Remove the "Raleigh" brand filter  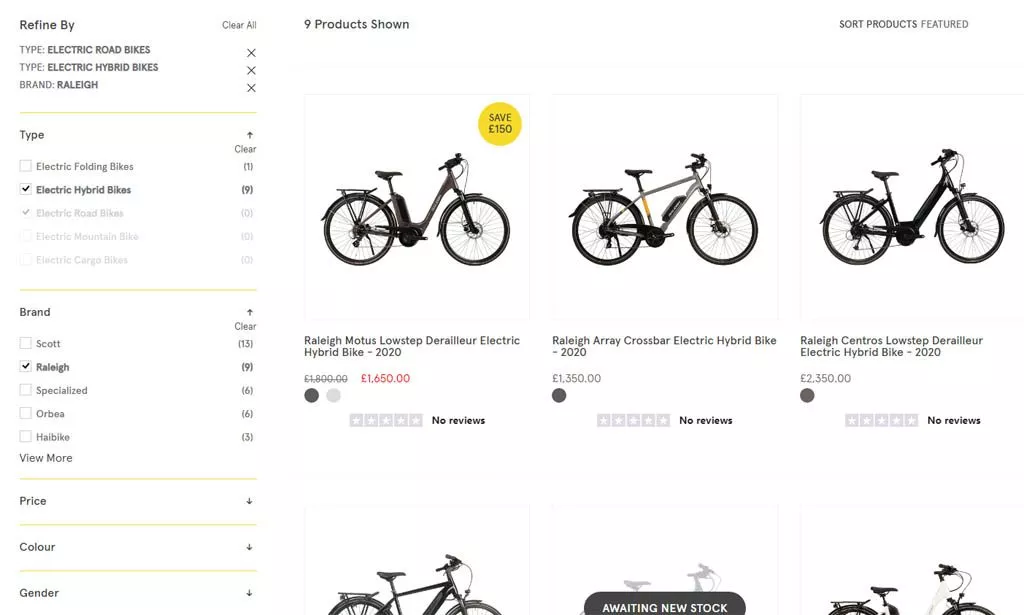pos(251,86)
